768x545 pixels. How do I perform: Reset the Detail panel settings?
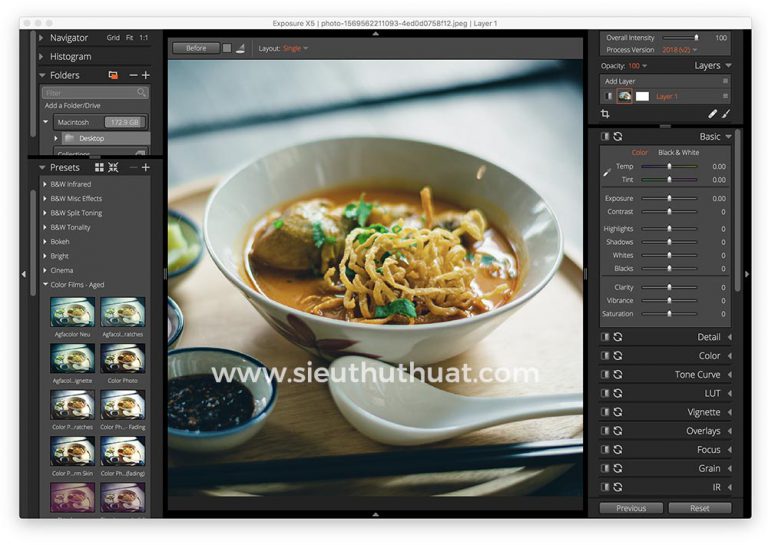(x=618, y=337)
